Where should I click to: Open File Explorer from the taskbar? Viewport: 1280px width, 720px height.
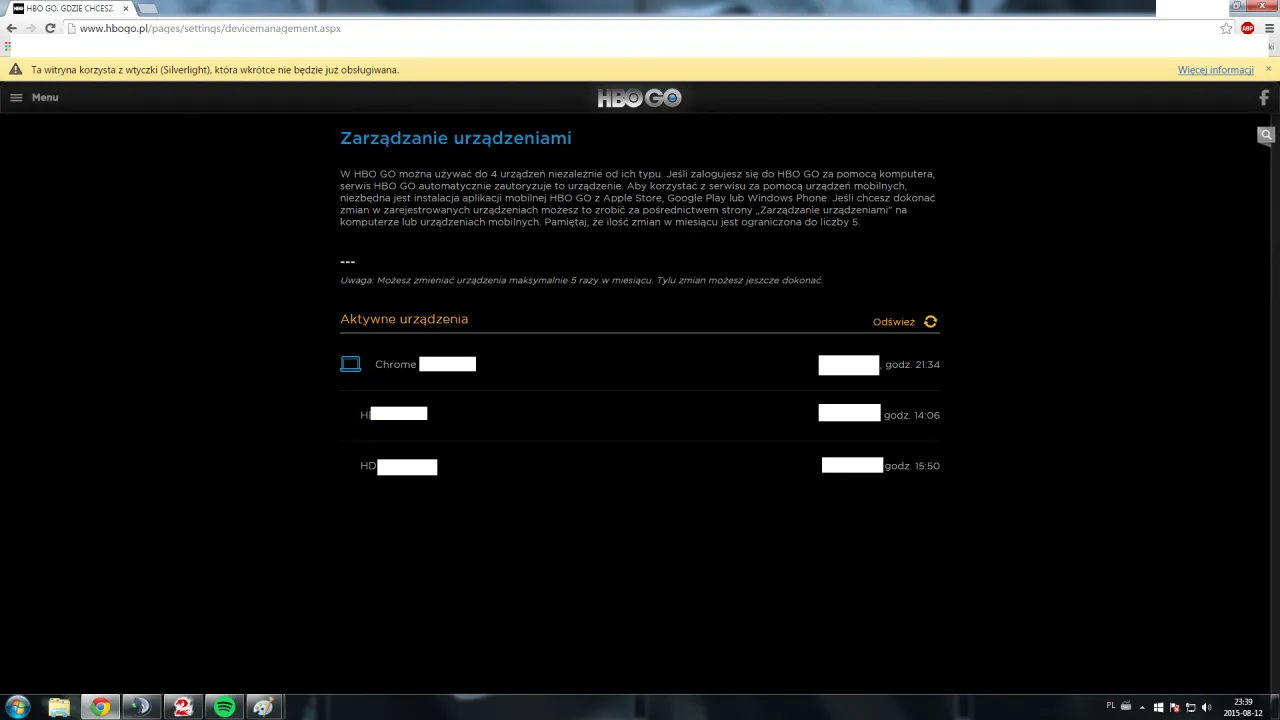coord(59,707)
